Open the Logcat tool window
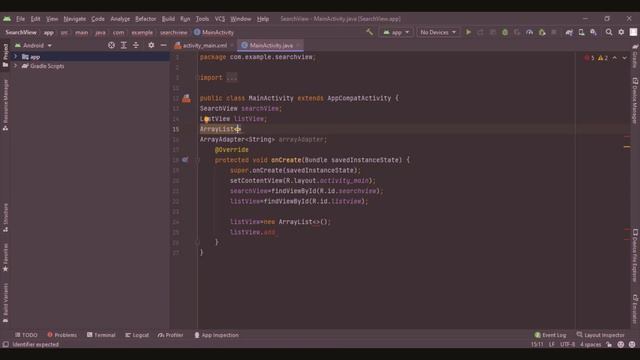 137,335
